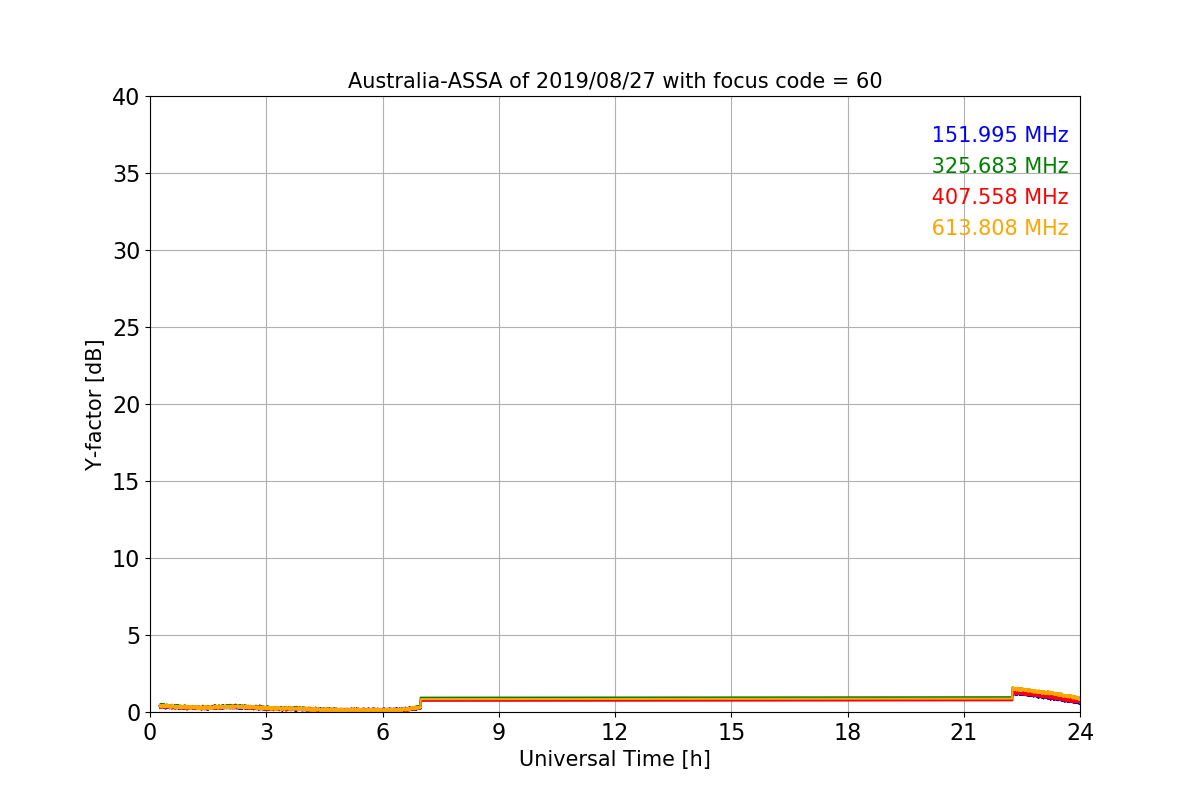Click the y-axis tick label 35
Viewport: 1200px width, 800px height.
click(126, 174)
